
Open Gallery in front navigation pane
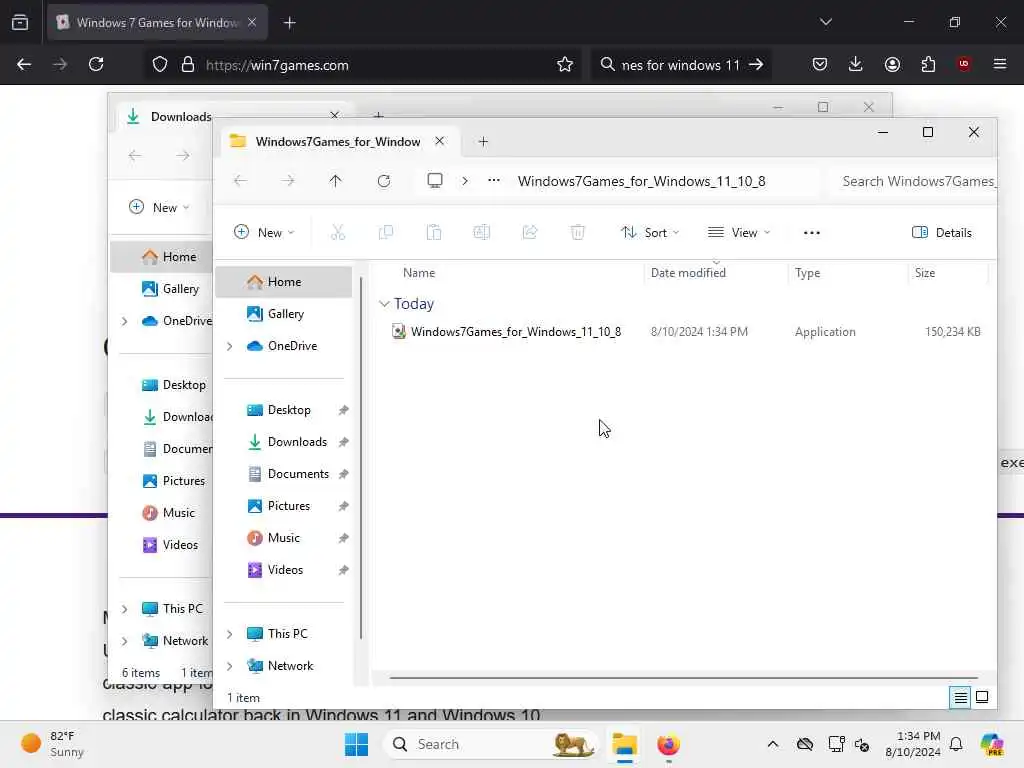pos(283,314)
